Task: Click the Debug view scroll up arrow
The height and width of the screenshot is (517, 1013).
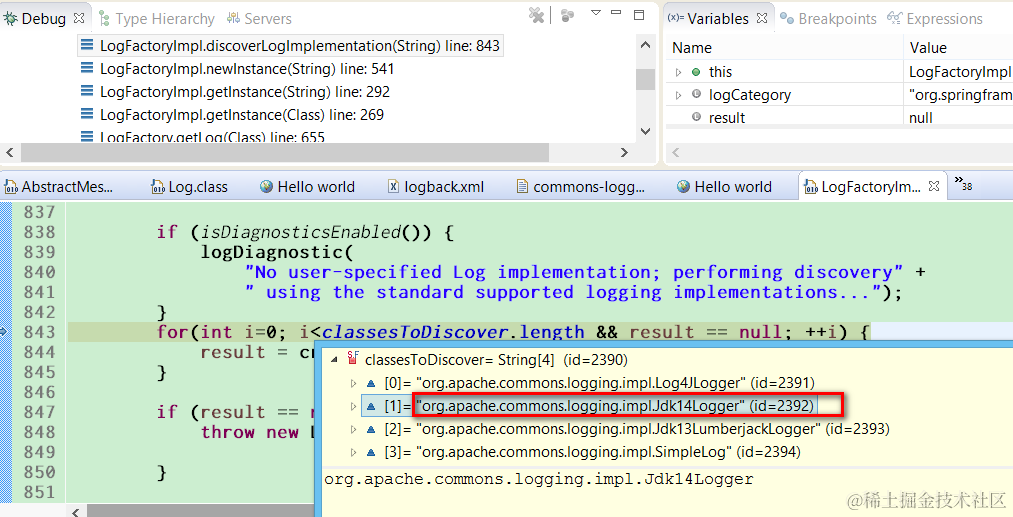Action: point(645,45)
